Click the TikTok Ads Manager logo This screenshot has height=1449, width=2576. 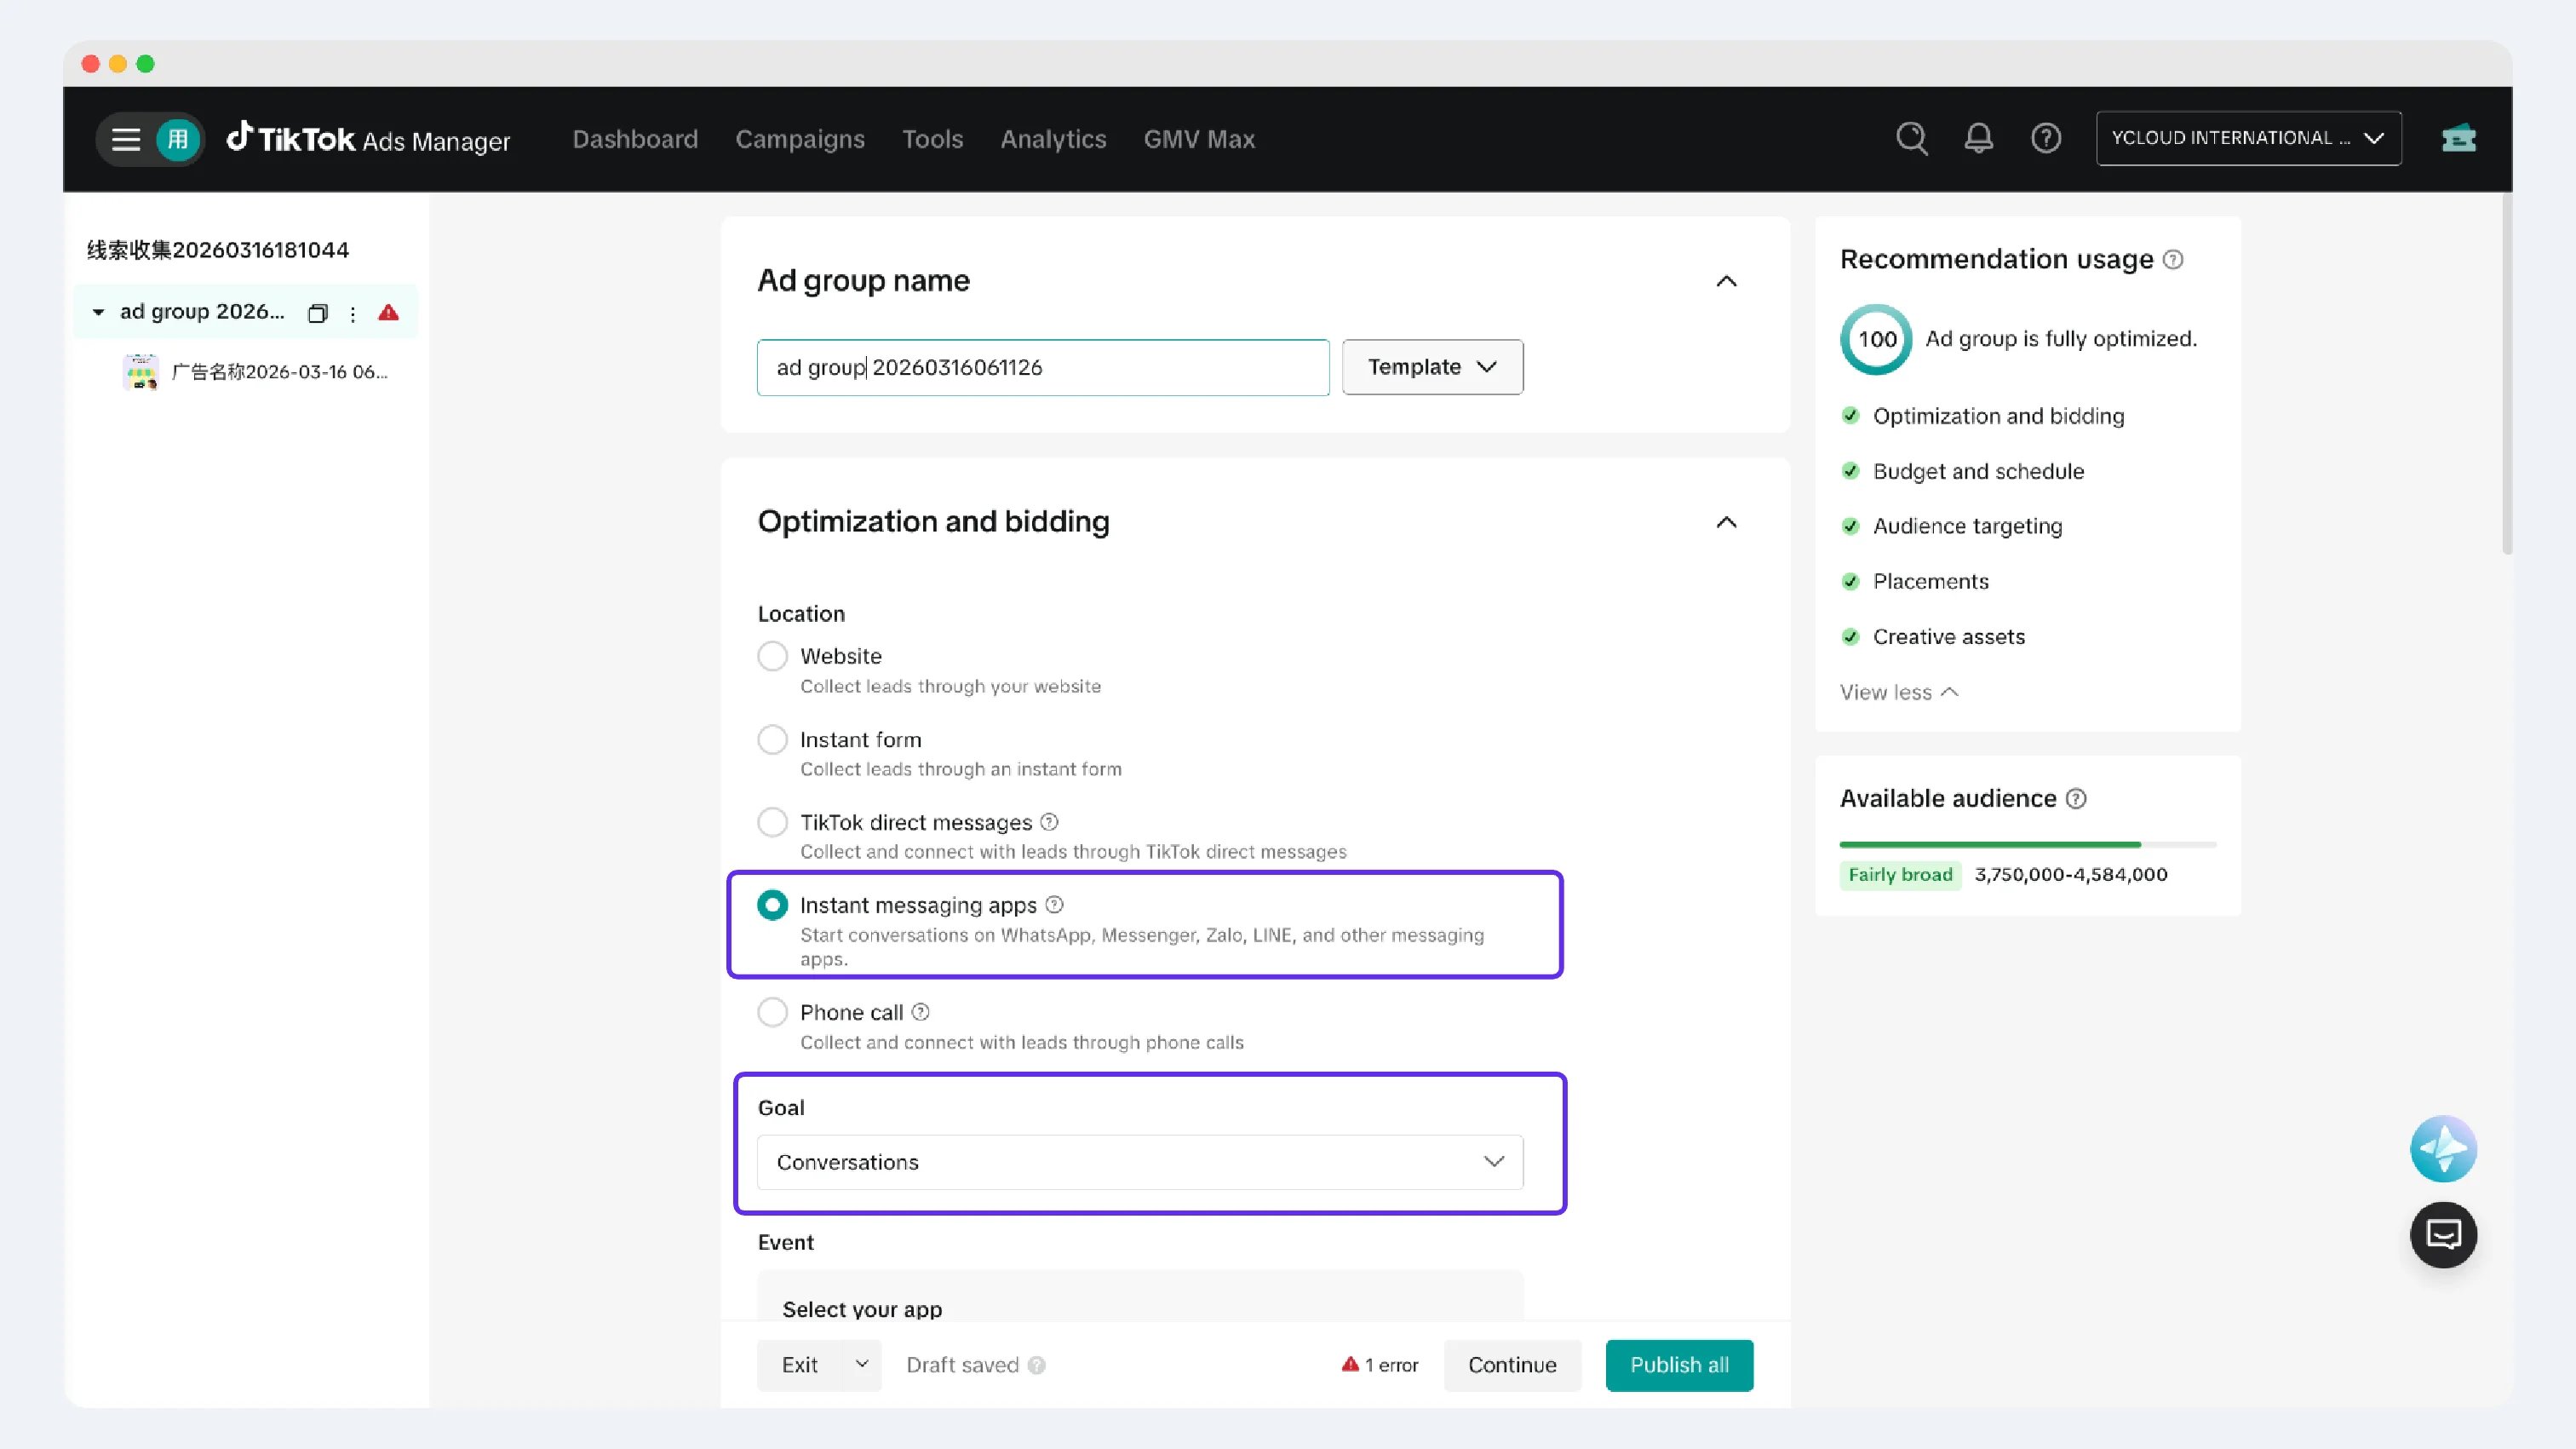[x=368, y=139]
